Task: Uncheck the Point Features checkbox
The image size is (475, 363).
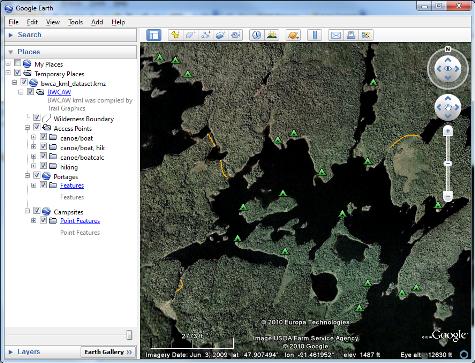Action: 43,220
